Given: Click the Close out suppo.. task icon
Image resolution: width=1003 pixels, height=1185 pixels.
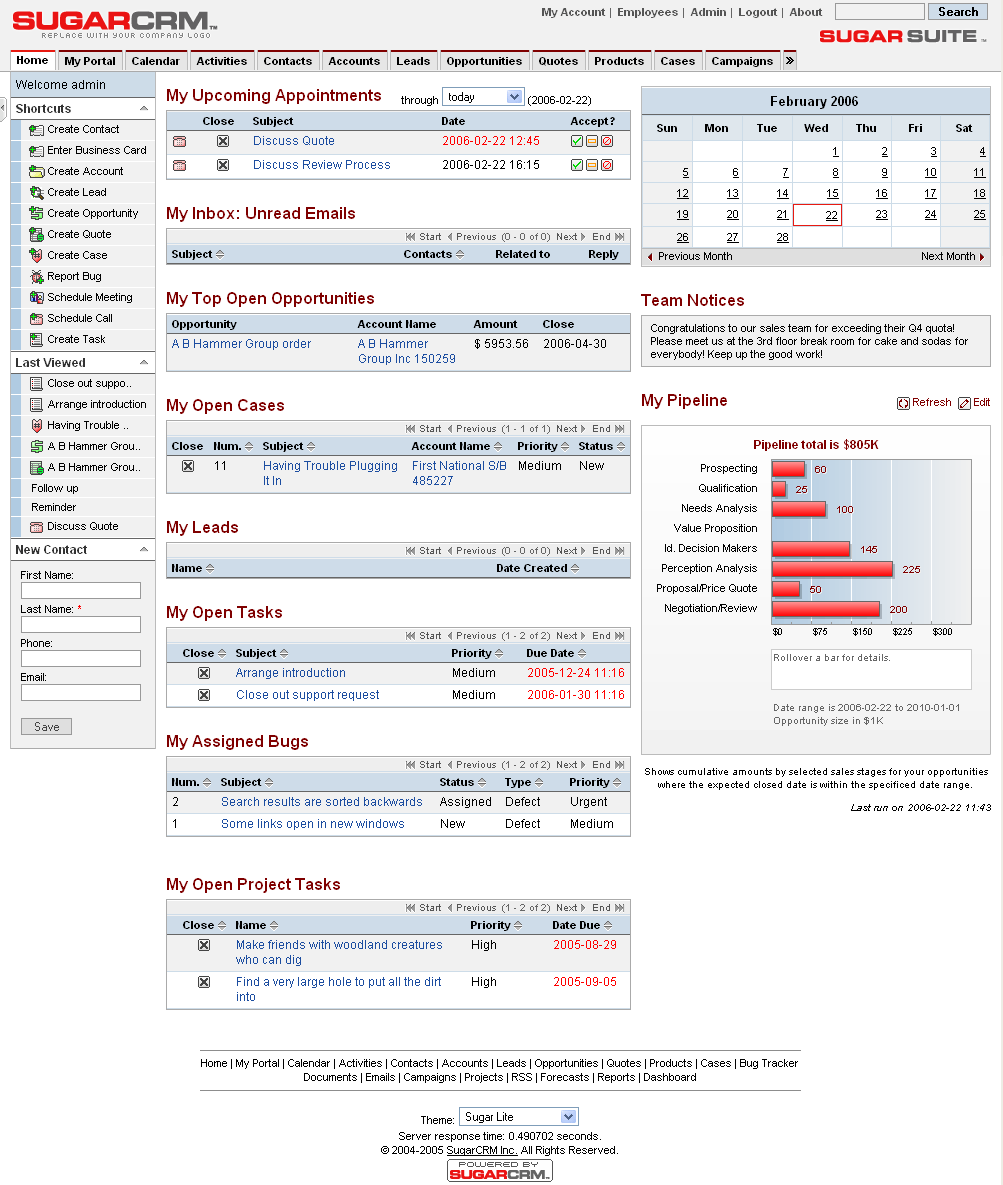Looking at the screenshot, I should [36, 384].
